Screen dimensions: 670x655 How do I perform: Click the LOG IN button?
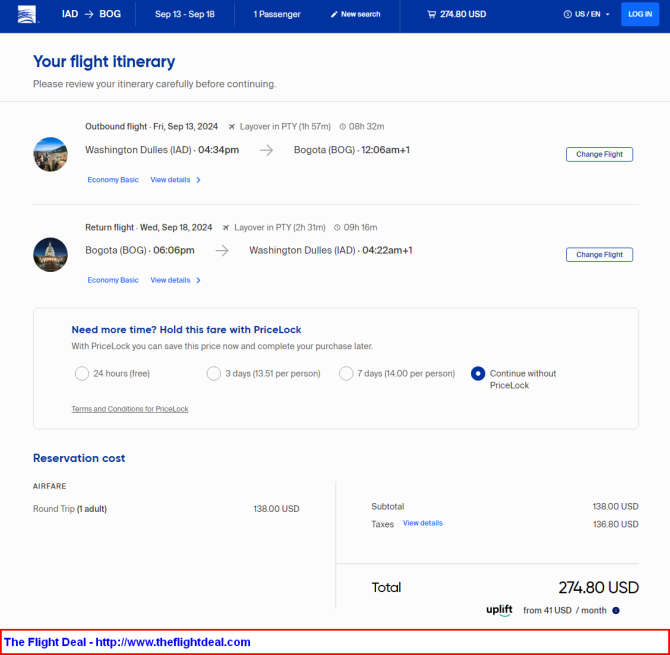(x=640, y=14)
